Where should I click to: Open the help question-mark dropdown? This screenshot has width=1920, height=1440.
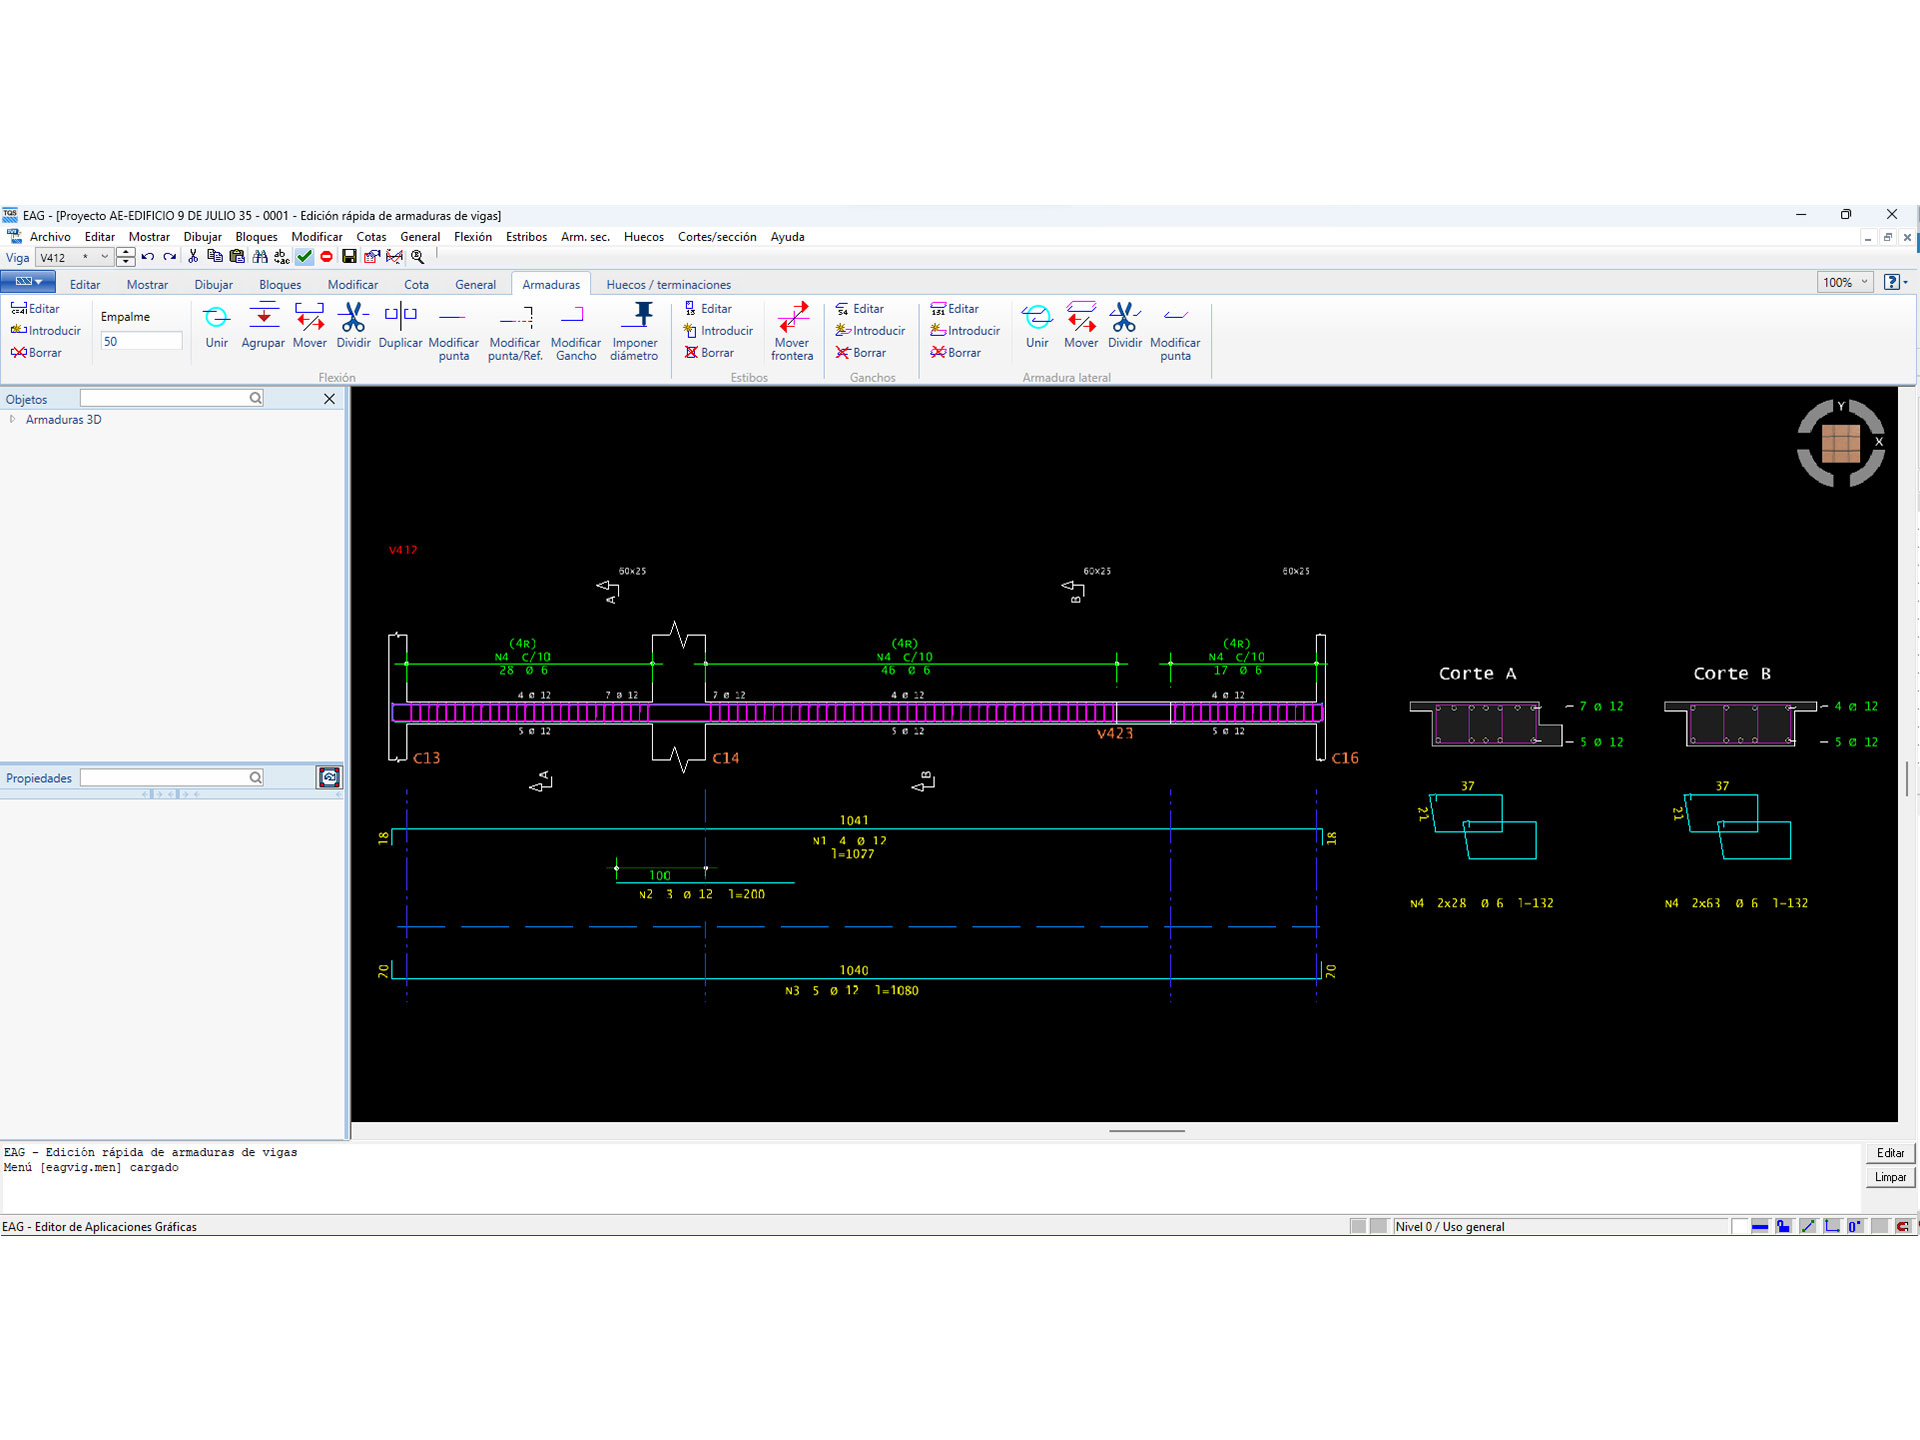[x=1895, y=283]
